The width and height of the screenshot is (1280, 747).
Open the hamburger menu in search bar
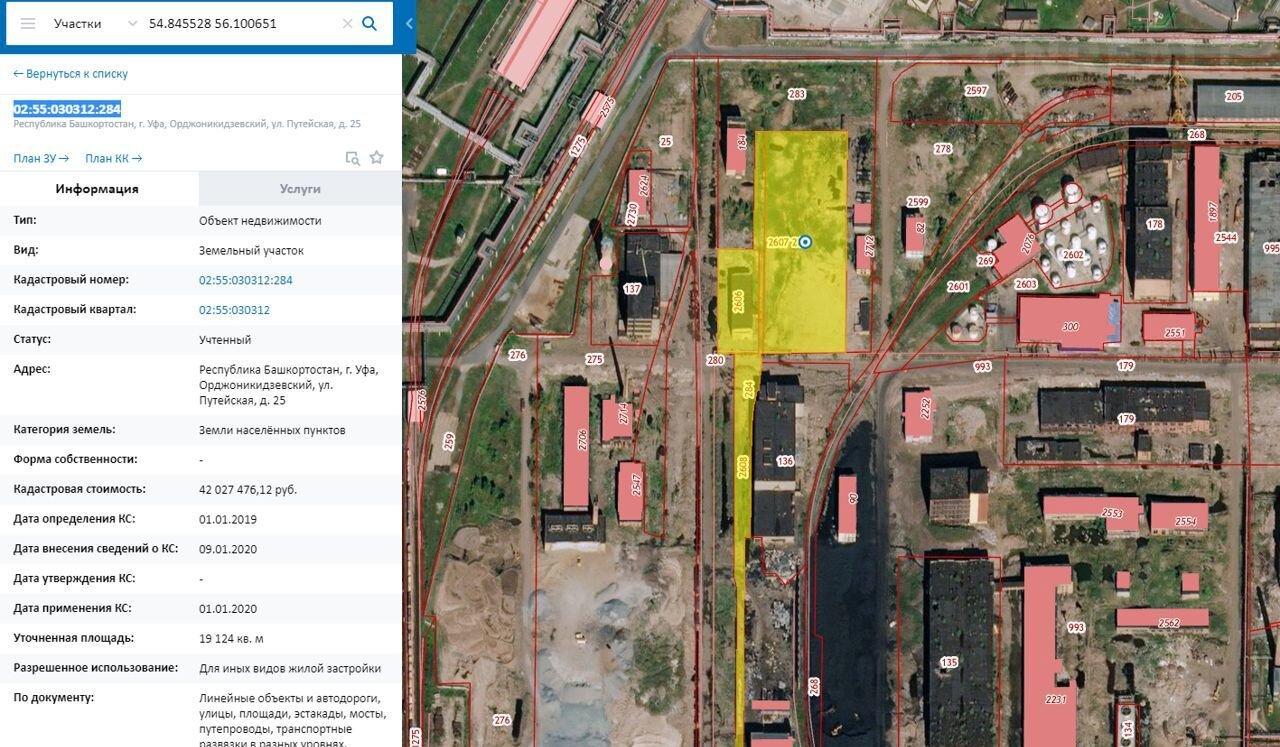[x=28, y=24]
